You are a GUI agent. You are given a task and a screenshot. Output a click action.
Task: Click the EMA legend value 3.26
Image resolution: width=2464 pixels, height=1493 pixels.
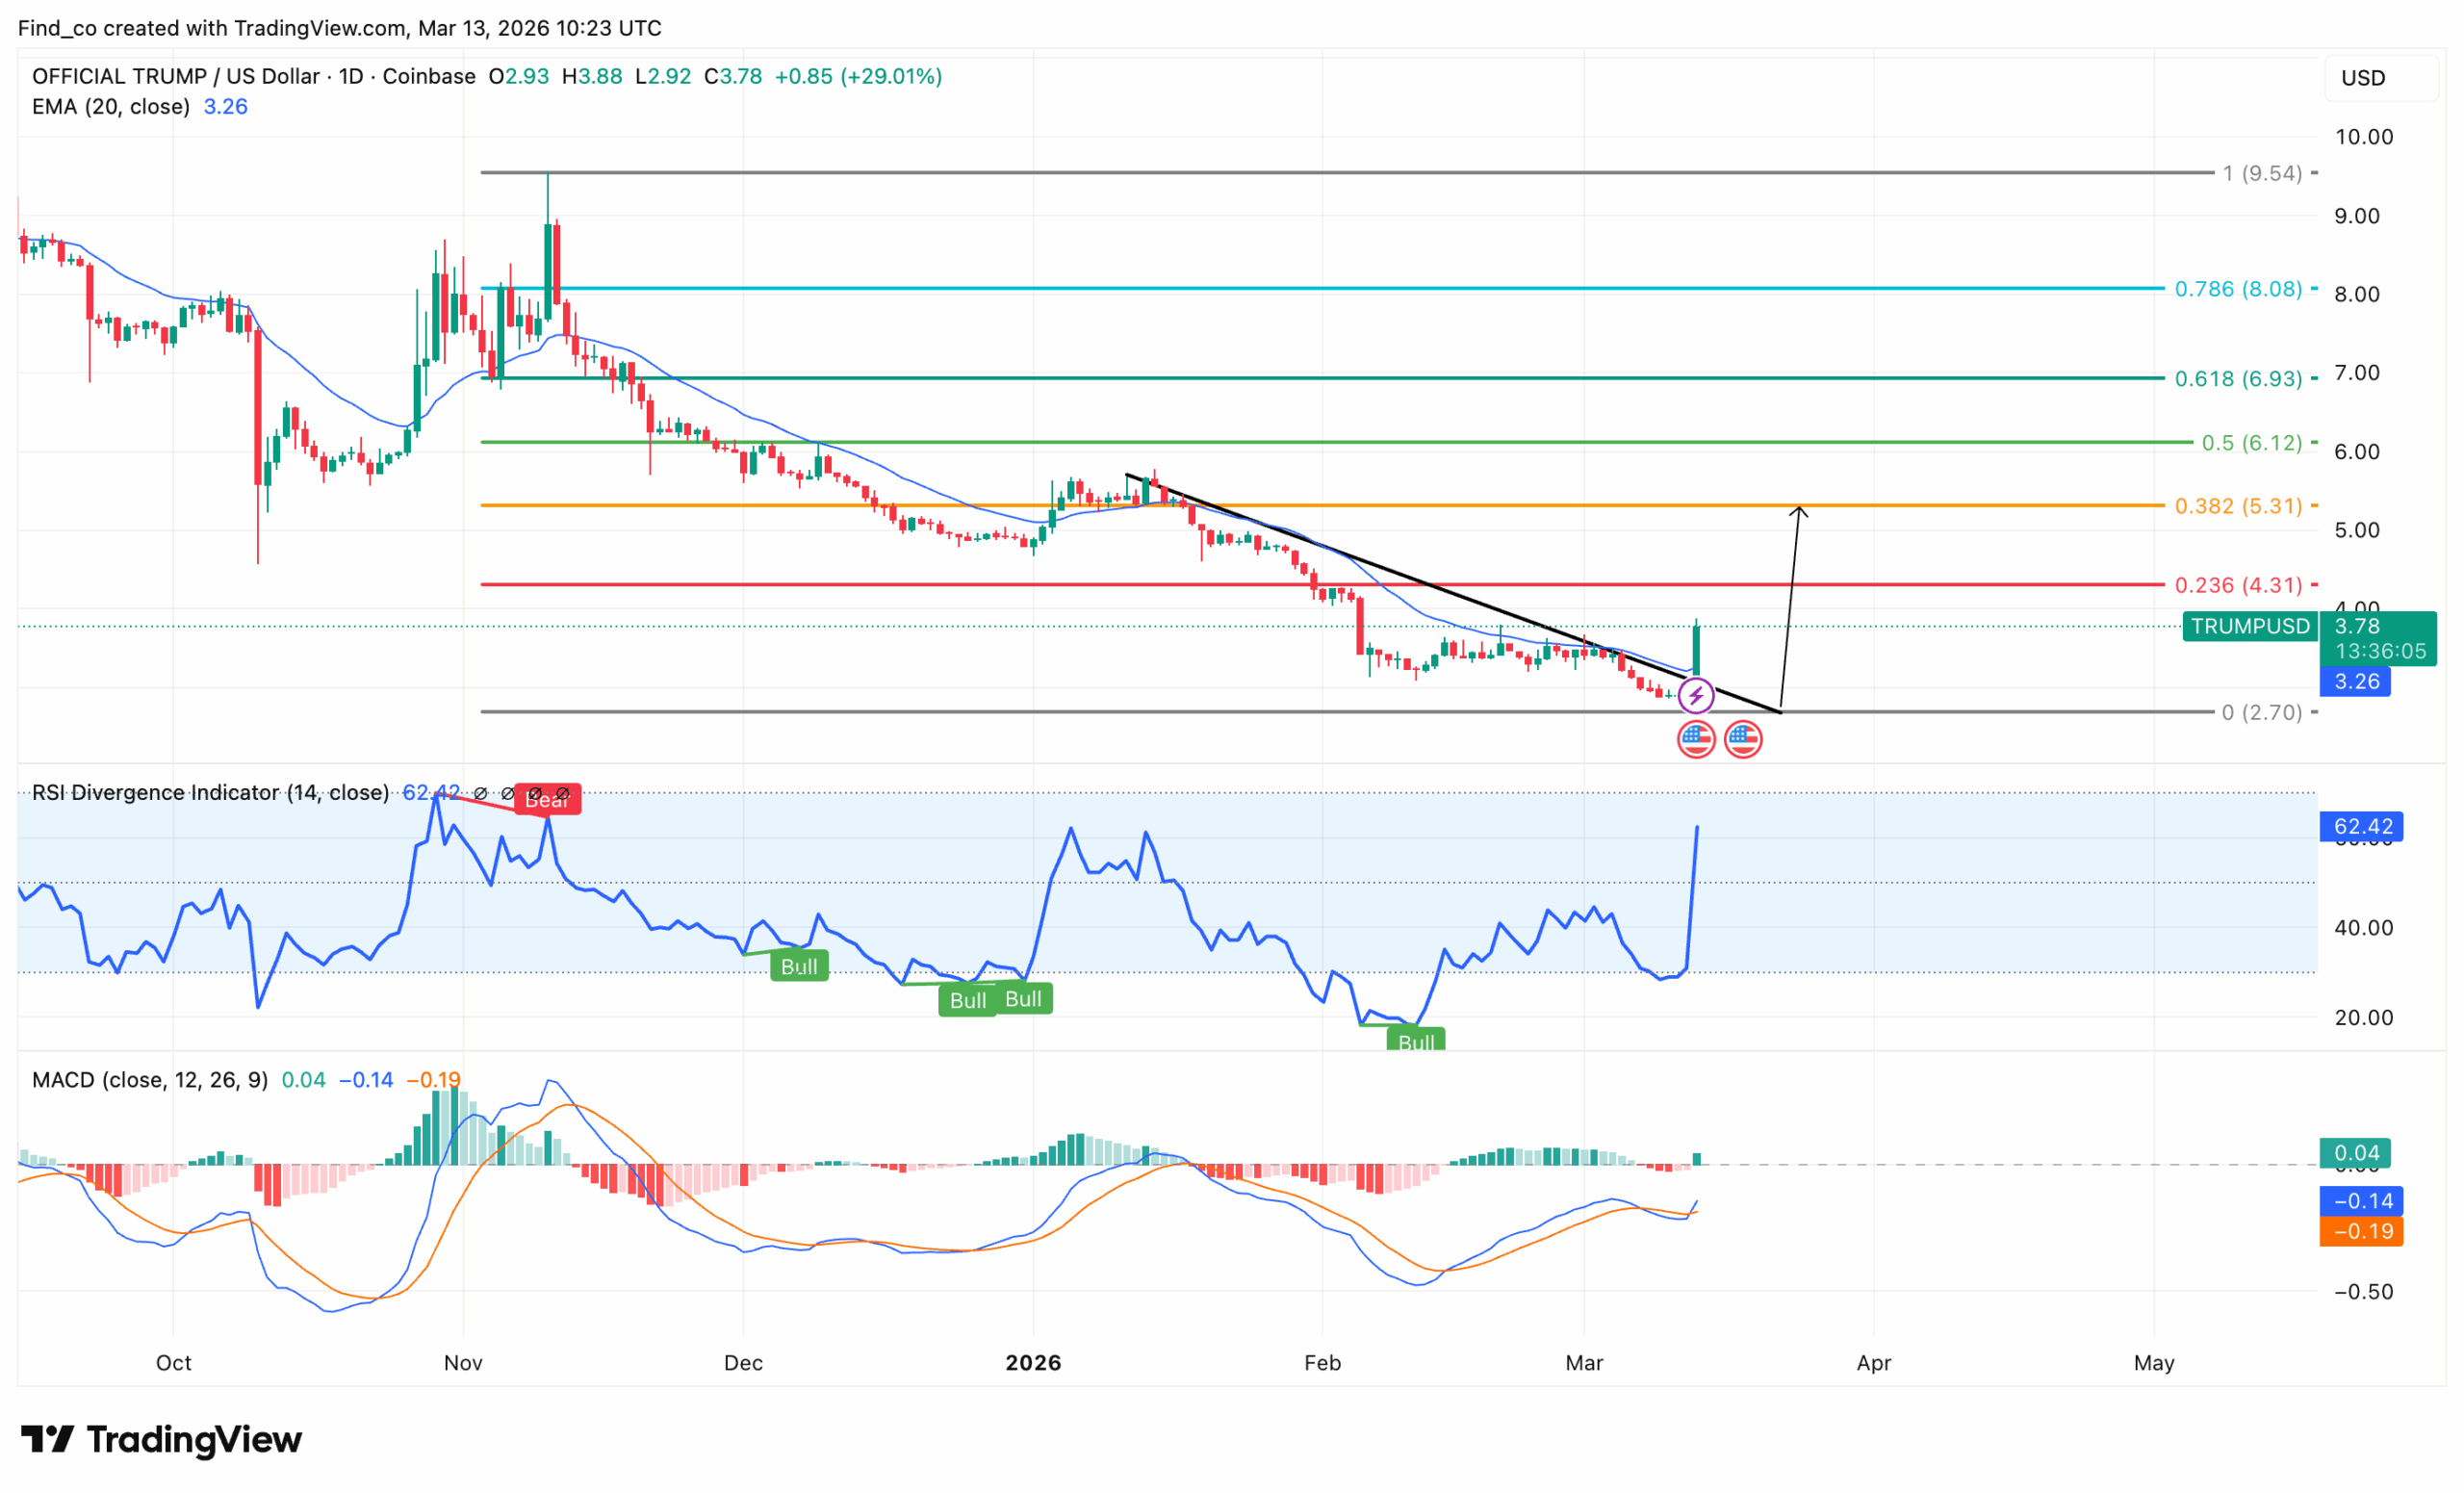tap(226, 107)
